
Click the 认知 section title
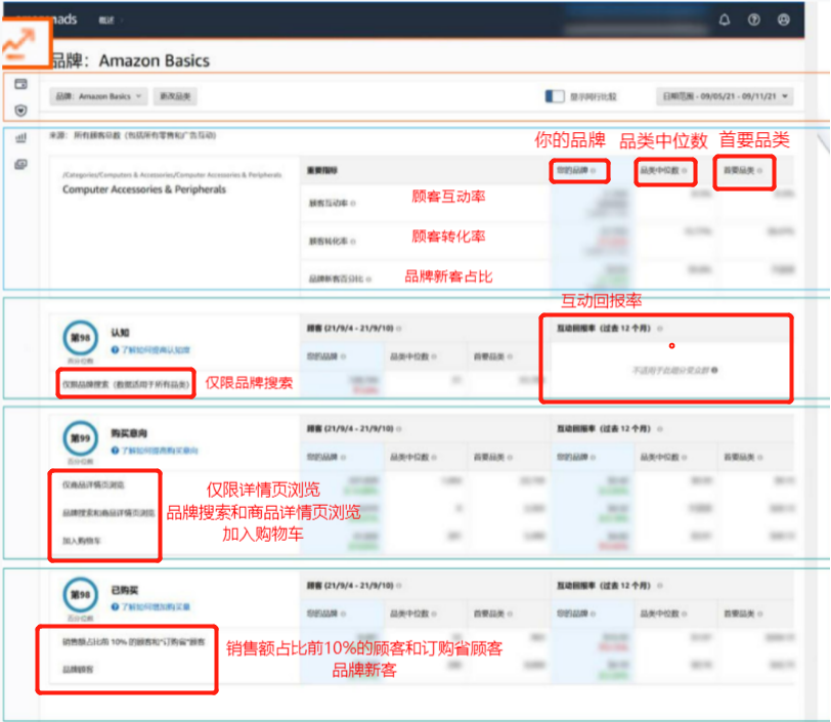pos(120,332)
